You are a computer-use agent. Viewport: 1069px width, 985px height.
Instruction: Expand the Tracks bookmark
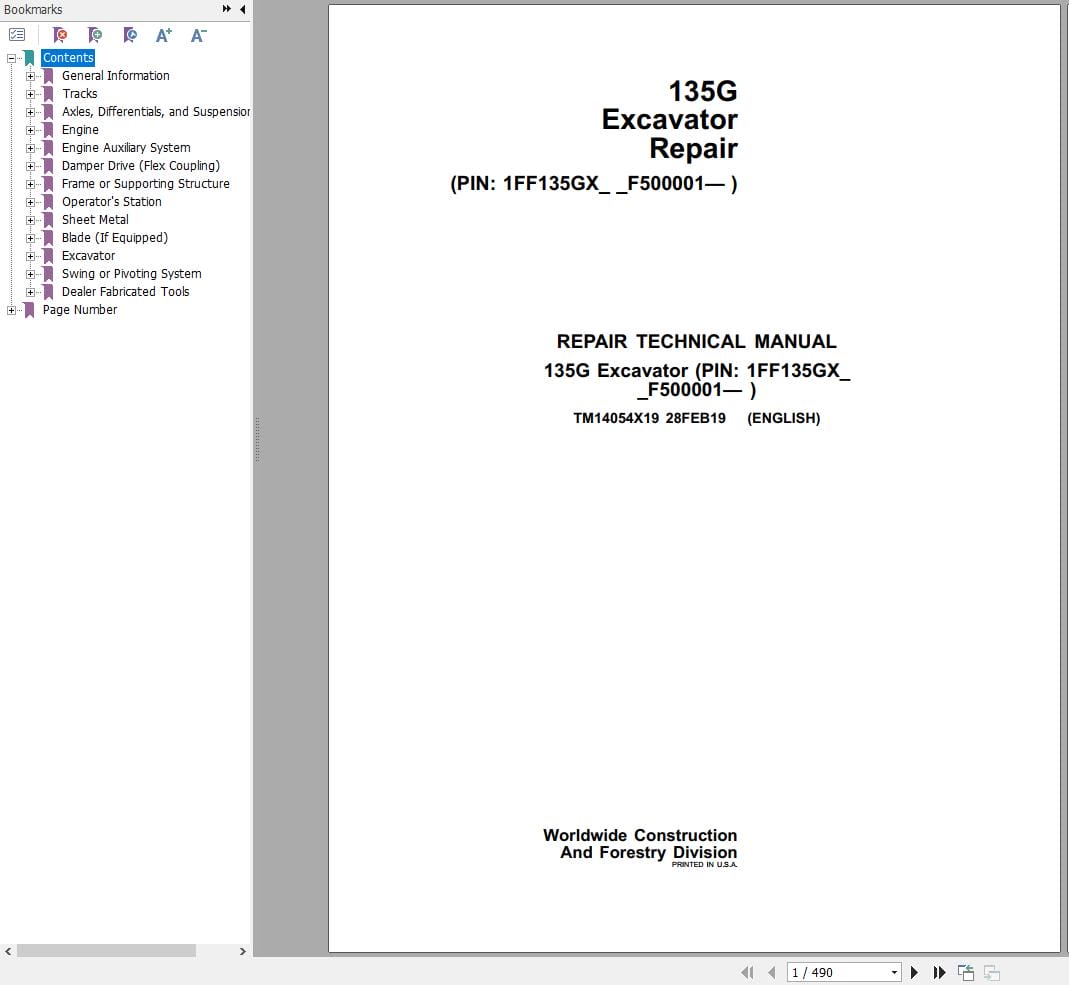(x=30, y=94)
